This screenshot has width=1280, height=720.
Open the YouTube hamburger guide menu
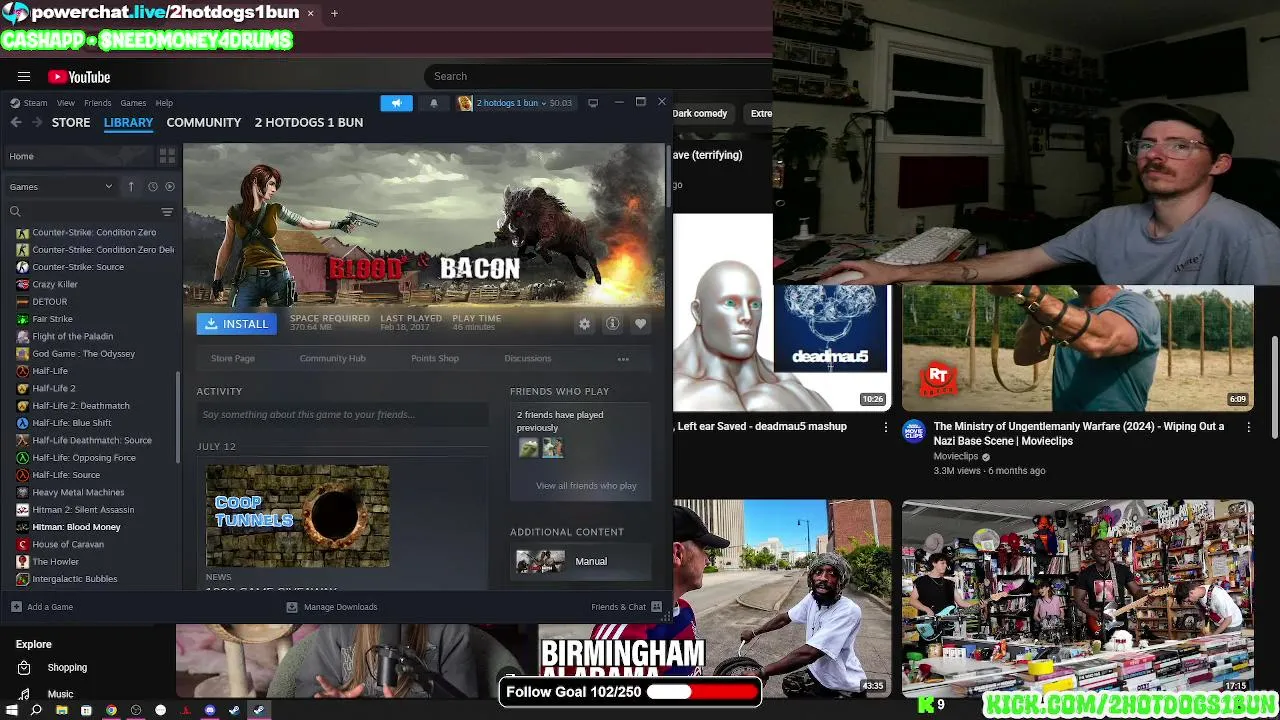click(24, 77)
